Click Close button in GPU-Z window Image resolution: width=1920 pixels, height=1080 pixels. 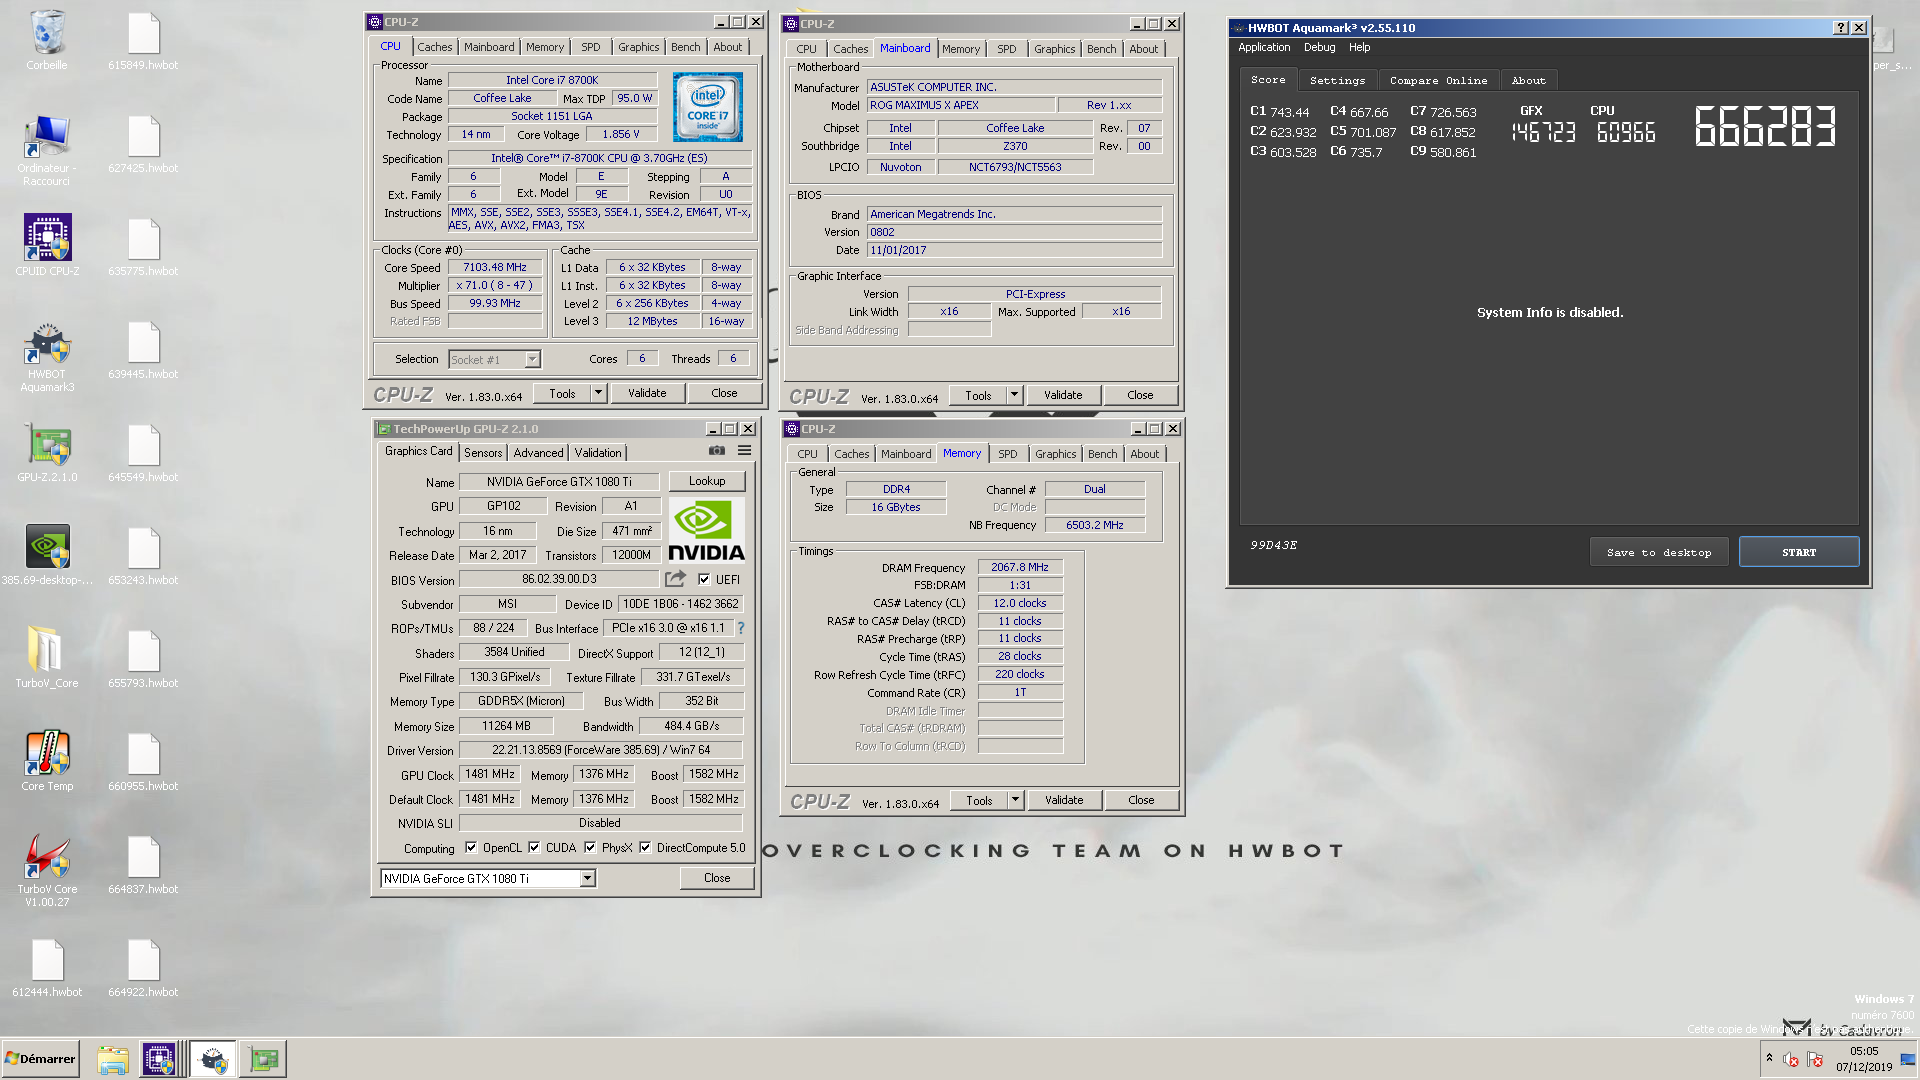pyautogui.click(x=717, y=878)
